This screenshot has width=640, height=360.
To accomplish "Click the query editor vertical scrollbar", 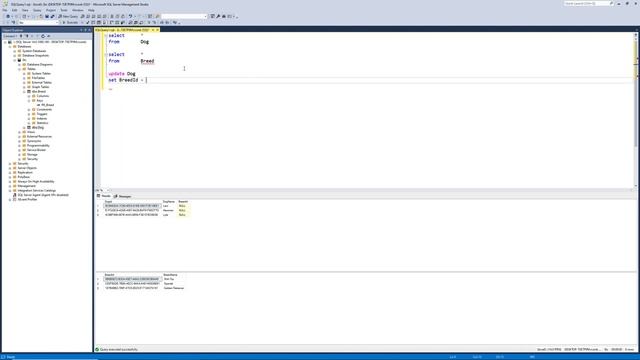I will (x=635, y=110).
